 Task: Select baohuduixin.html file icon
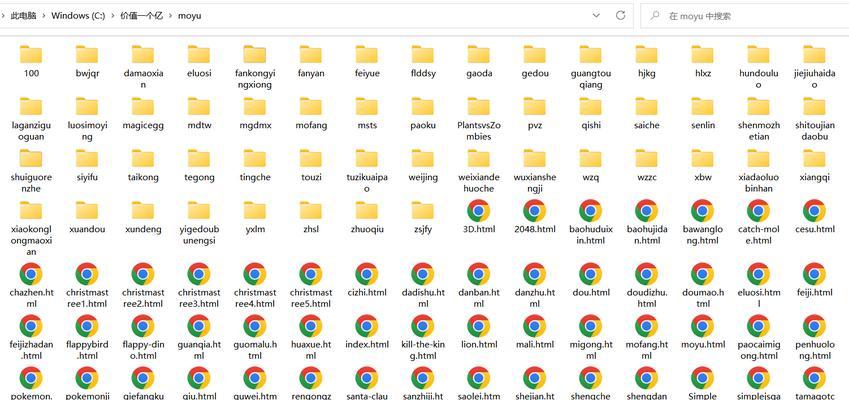pyautogui.click(x=590, y=211)
